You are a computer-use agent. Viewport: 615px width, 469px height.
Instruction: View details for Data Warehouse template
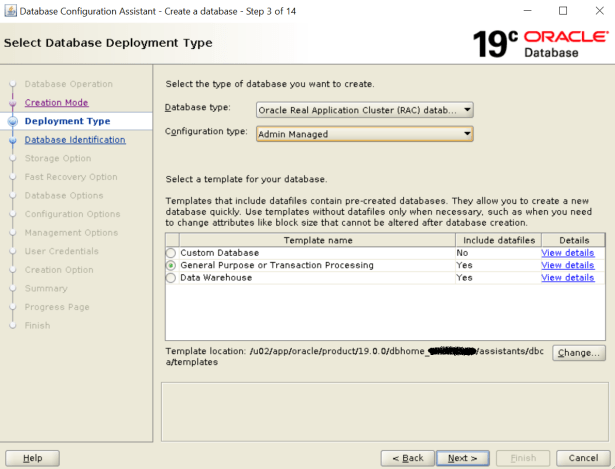coord(567,278)
